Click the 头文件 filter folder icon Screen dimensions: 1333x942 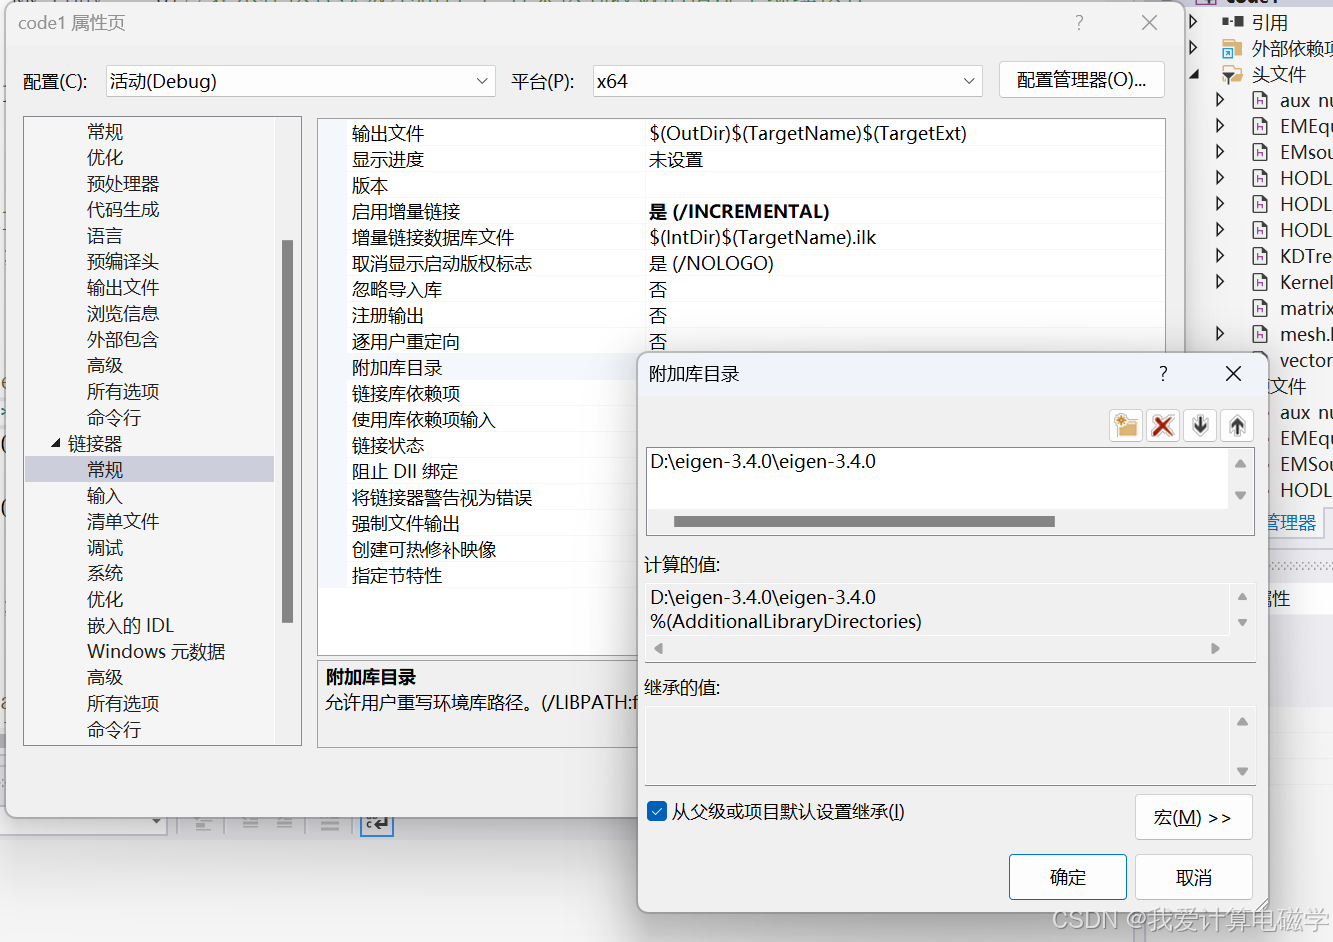coord(1232,72)
